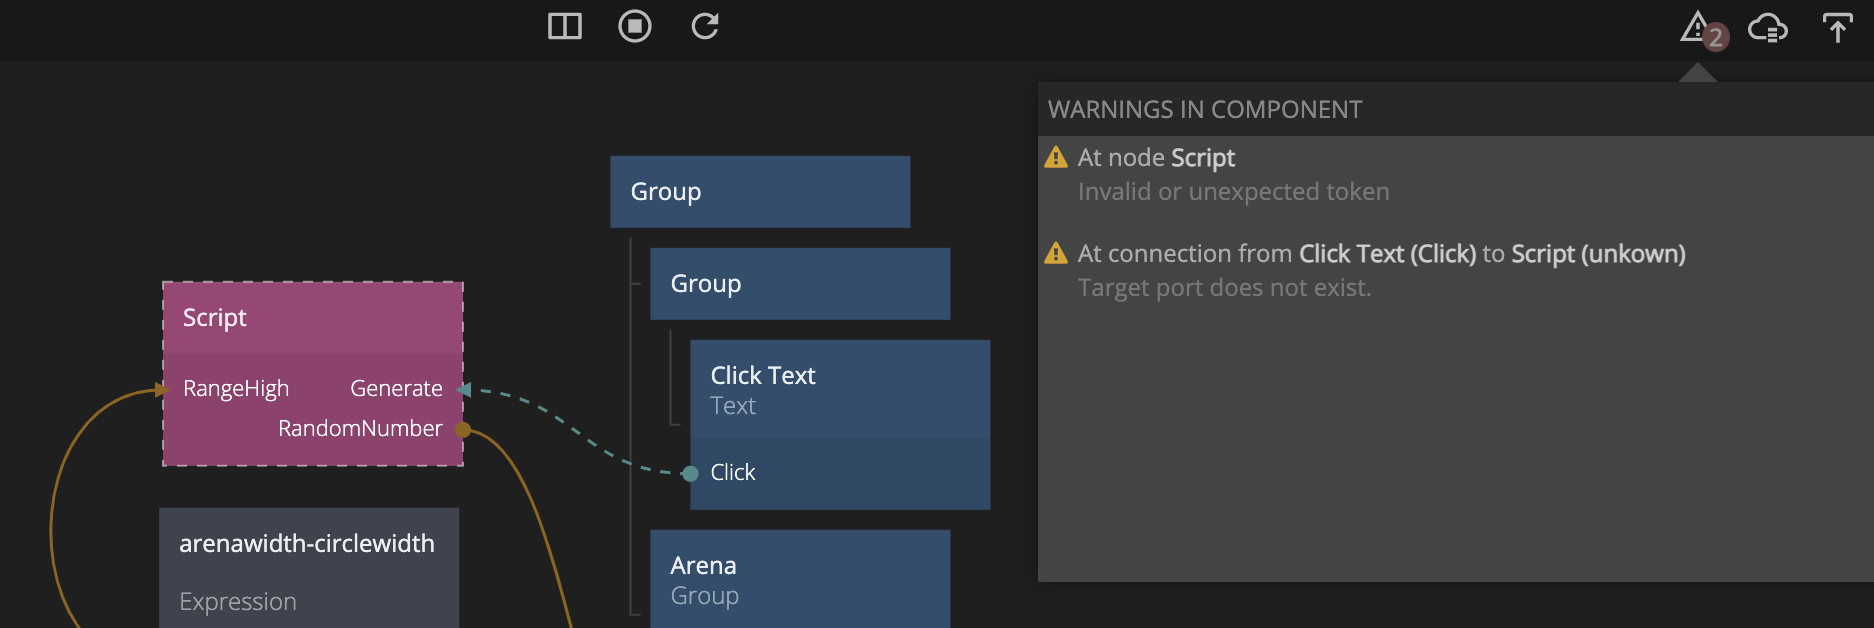Click the upload deploy arrow icon

tap(1837, 28)
